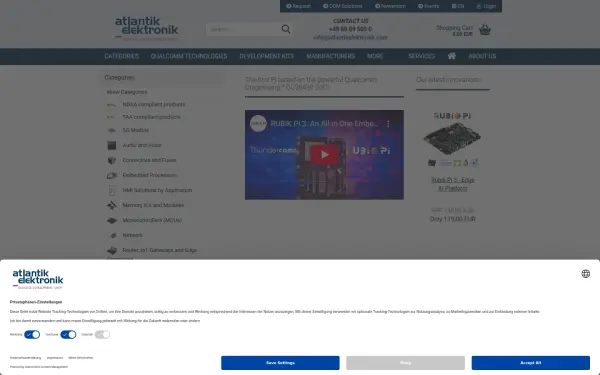Play the RUBIK Pi 3 YouTube video
This screenshot has width=600, height=375.
click(324, 154)
